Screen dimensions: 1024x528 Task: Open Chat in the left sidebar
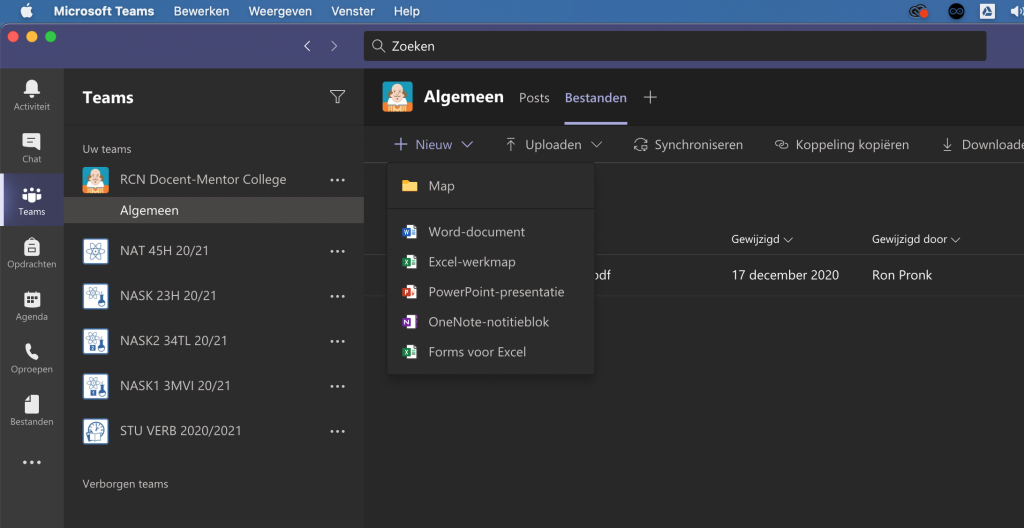point(31,147)
